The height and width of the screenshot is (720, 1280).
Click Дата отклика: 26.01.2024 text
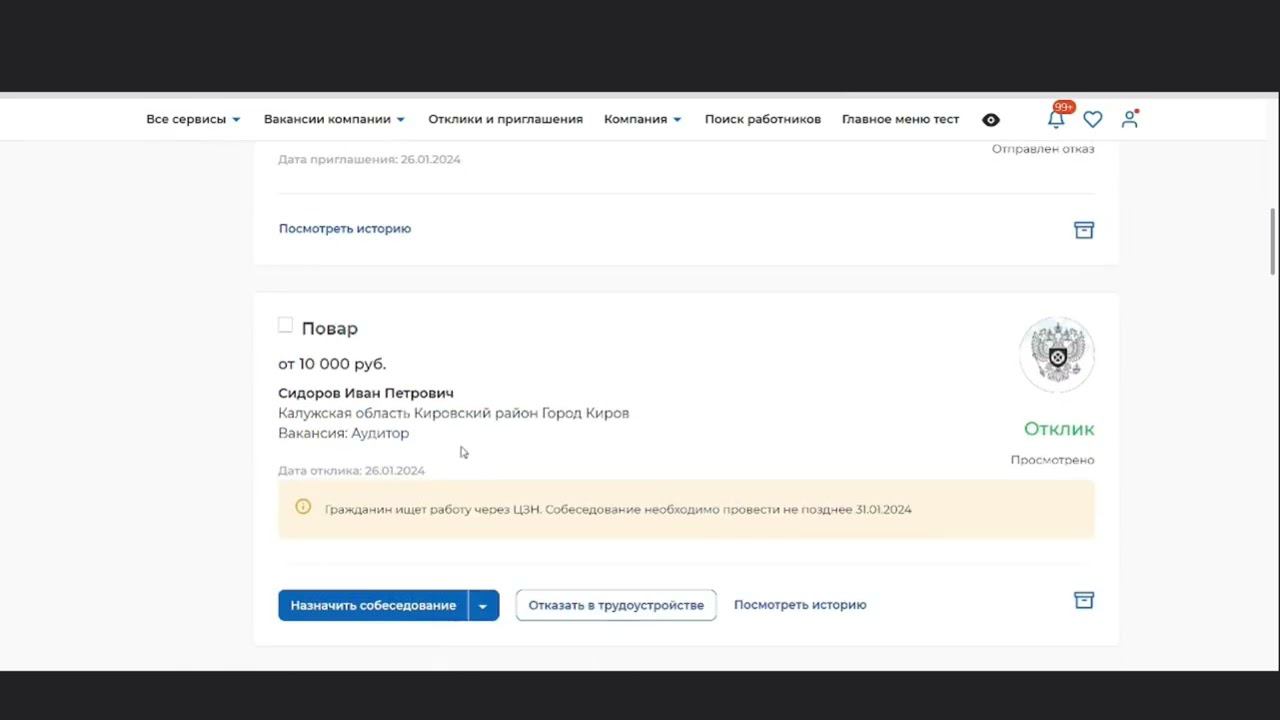point(351,470)
